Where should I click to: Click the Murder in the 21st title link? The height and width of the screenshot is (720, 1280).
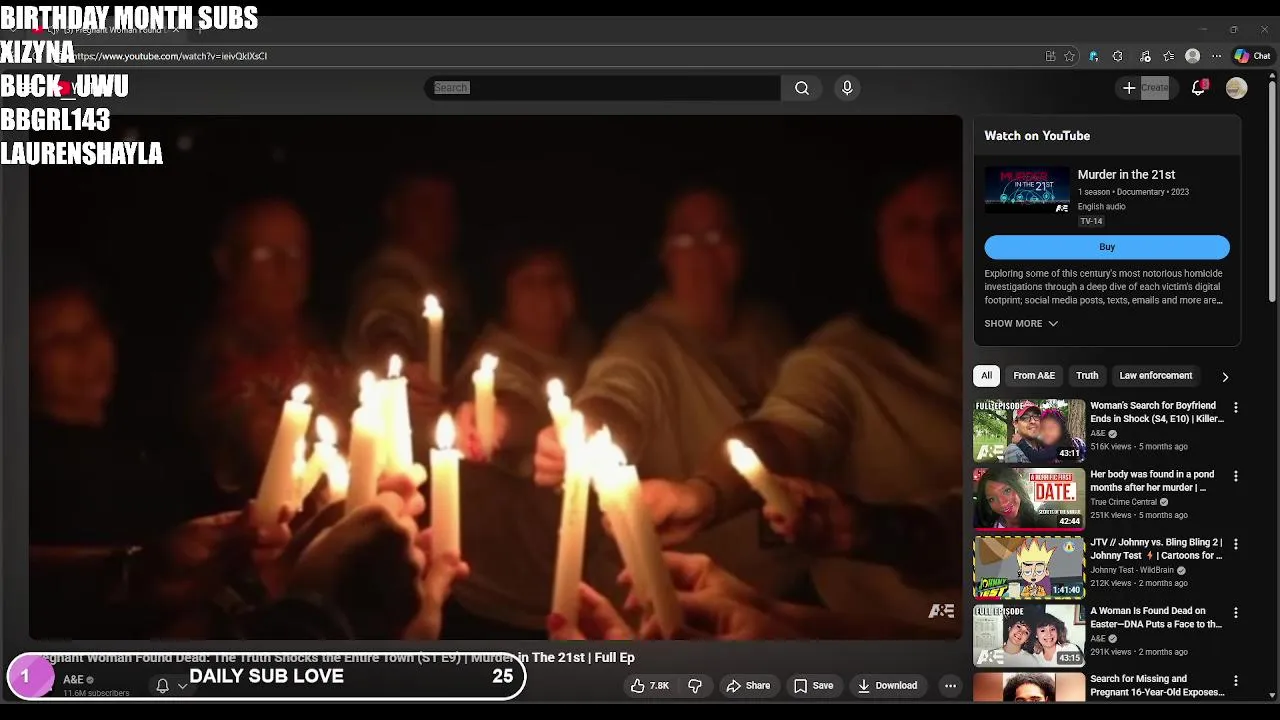(1126, 175)
